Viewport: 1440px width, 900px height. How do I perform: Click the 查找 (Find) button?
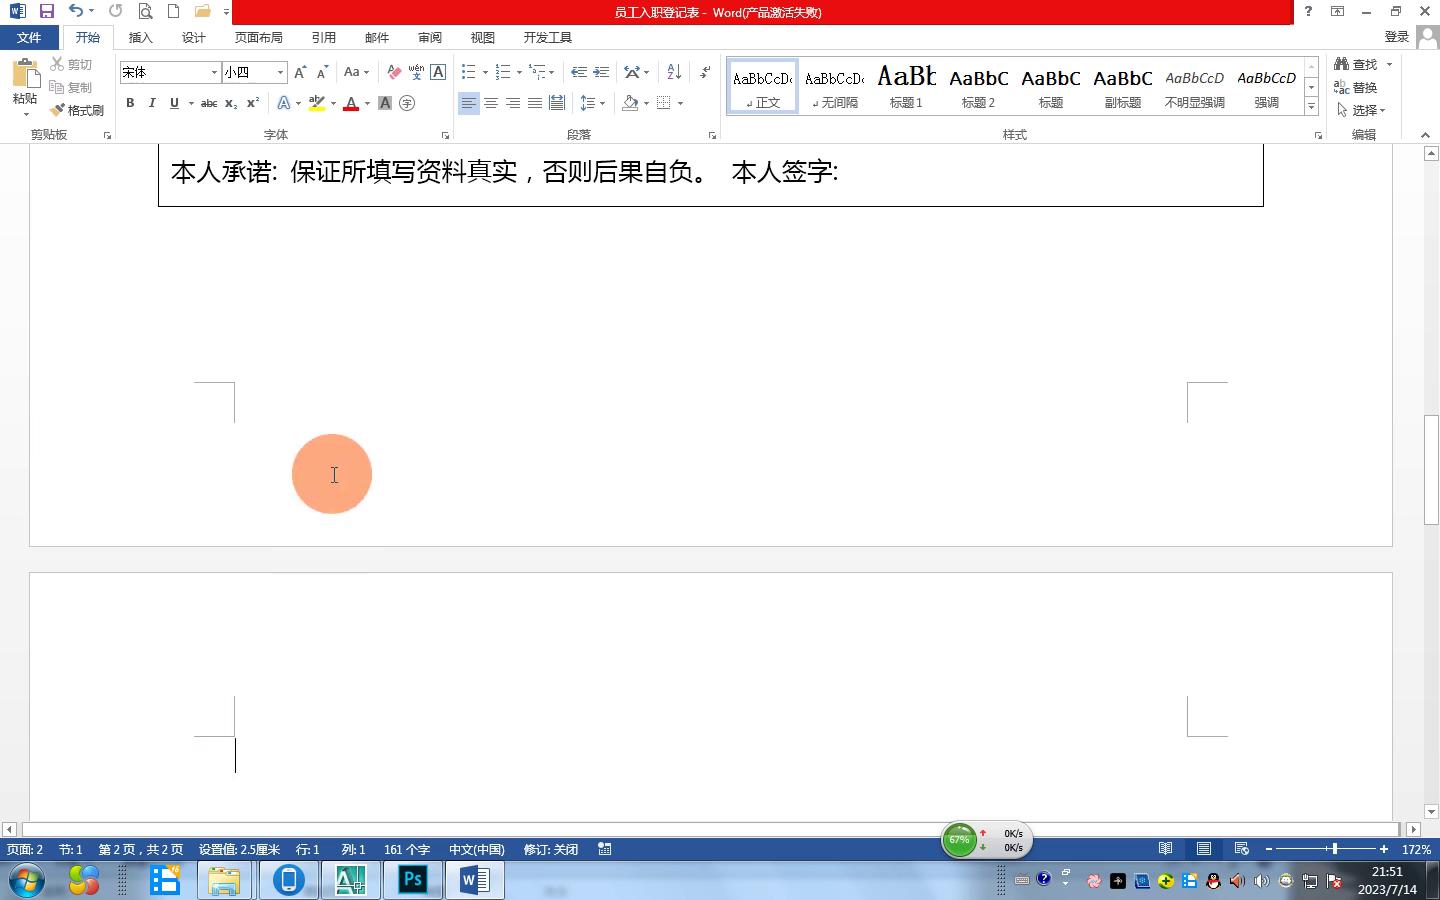(x=1356, y=64)
